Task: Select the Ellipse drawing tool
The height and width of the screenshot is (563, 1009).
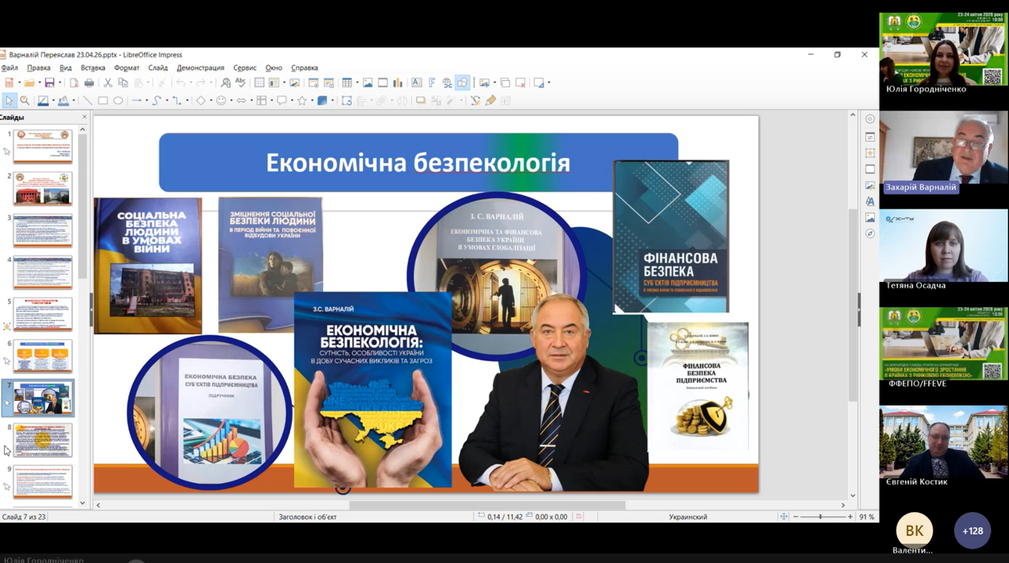Action: (x=118, y=101)
